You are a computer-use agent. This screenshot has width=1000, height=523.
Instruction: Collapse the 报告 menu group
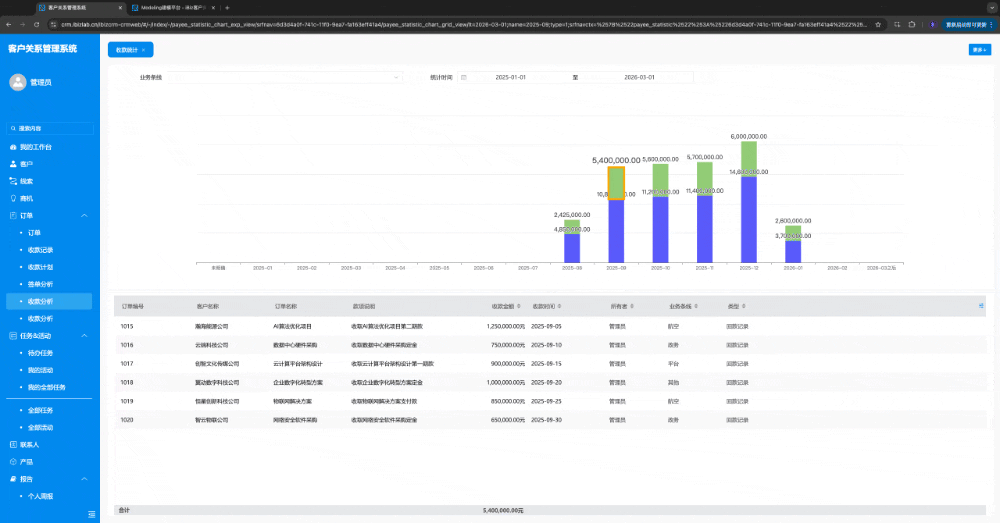(84, 479)
